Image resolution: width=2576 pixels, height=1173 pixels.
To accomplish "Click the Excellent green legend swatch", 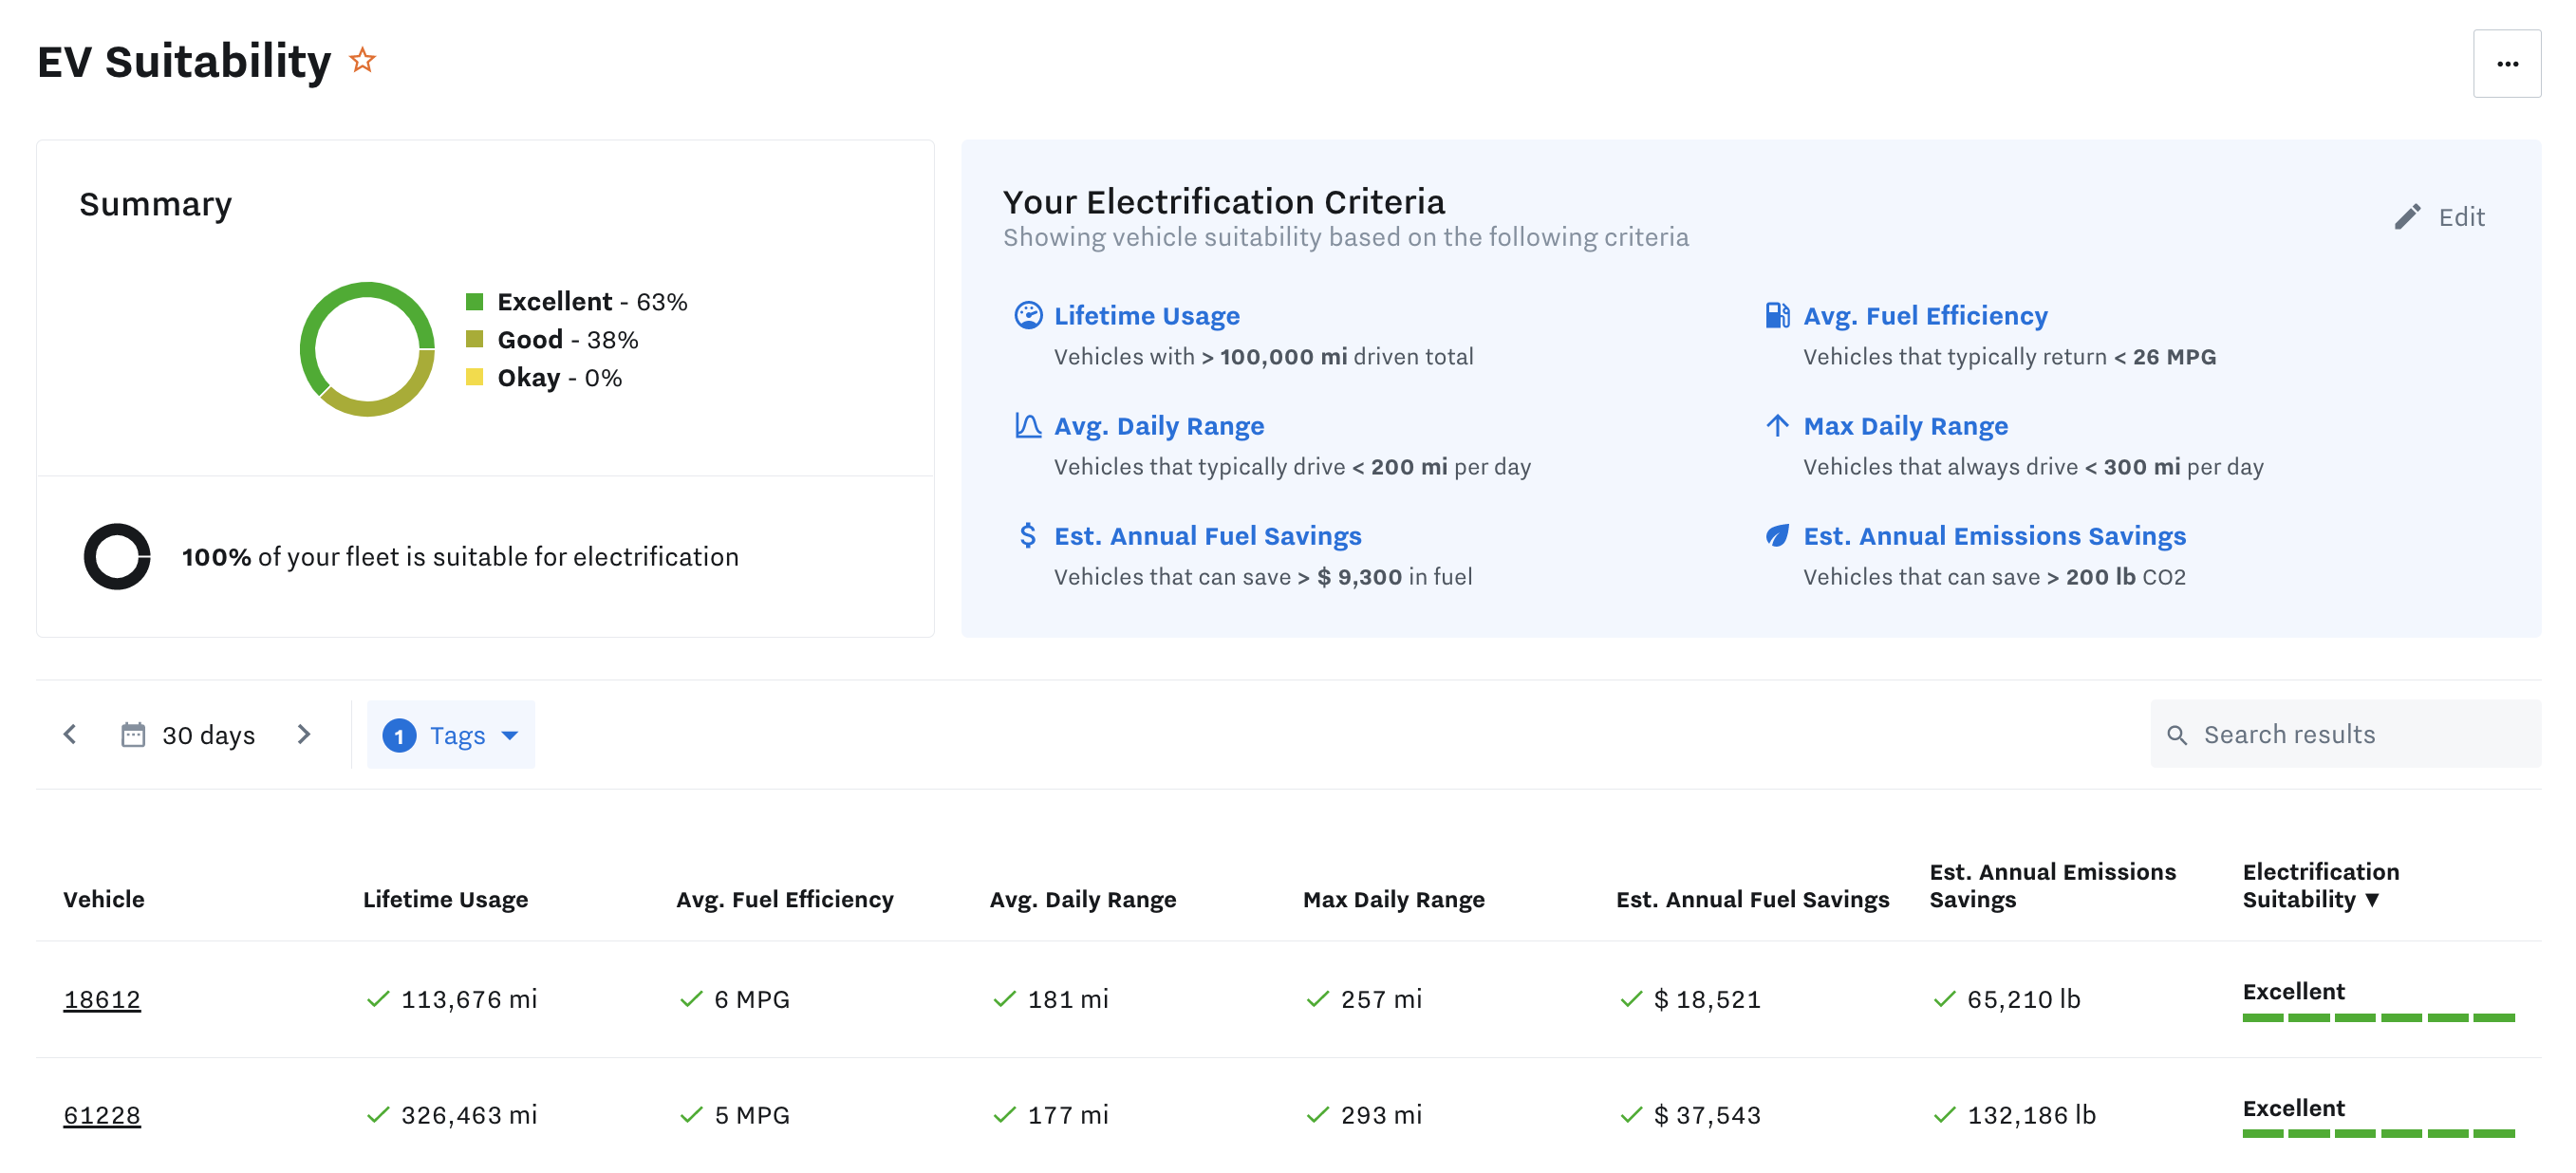I will tap(475, 302).
